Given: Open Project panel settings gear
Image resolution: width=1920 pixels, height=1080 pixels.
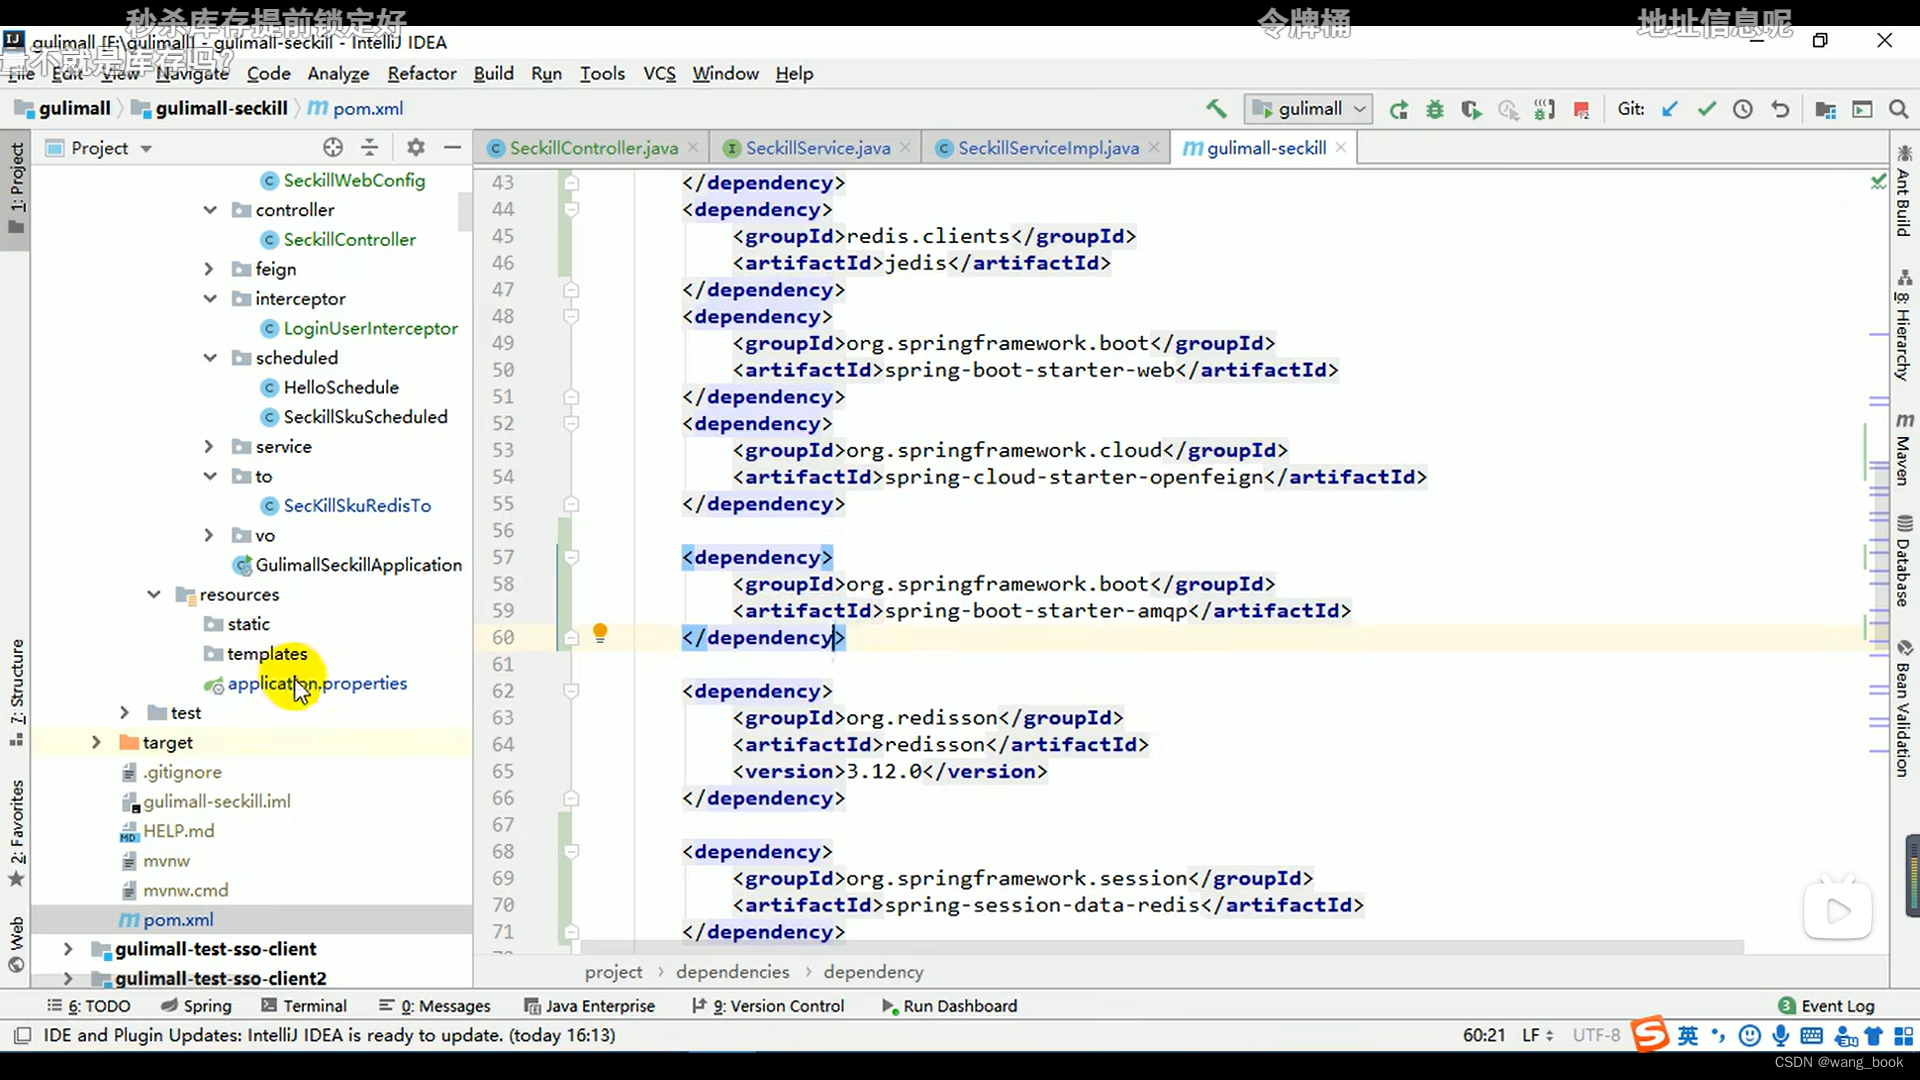Looking at the screenshot, I should (416, 148).
